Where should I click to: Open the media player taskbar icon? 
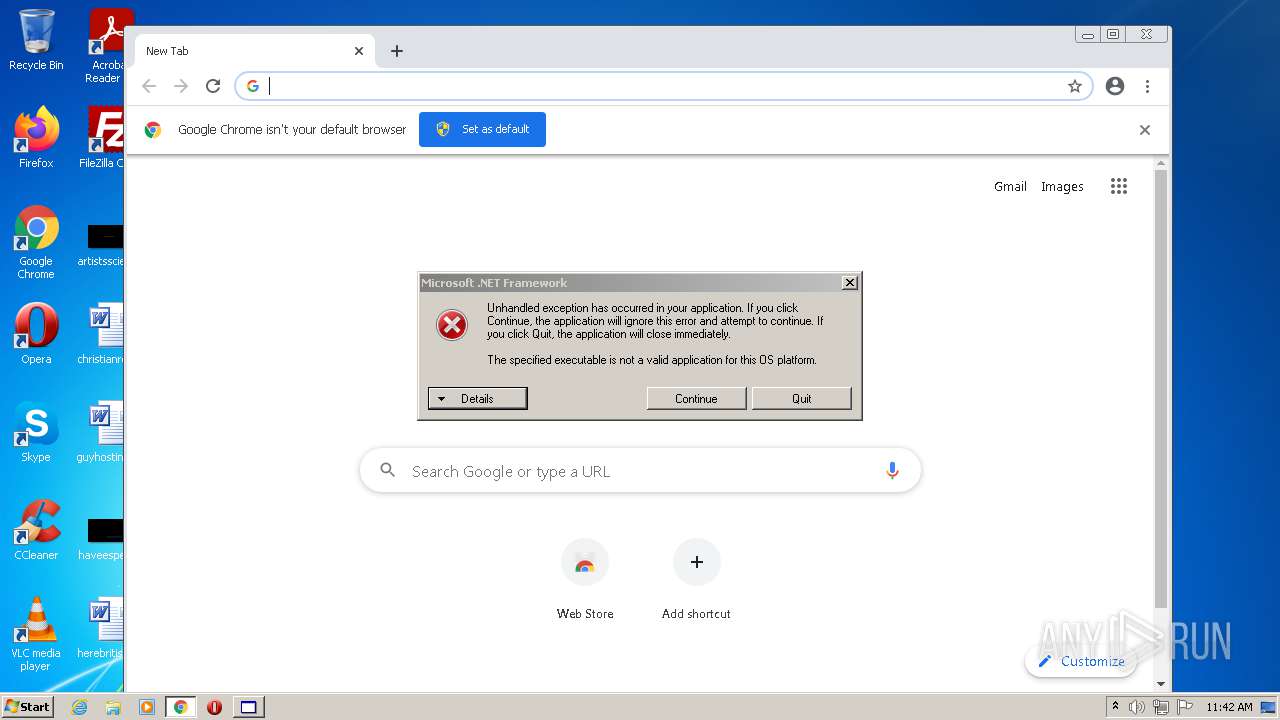pyautogui.click(x=147, y=707)
